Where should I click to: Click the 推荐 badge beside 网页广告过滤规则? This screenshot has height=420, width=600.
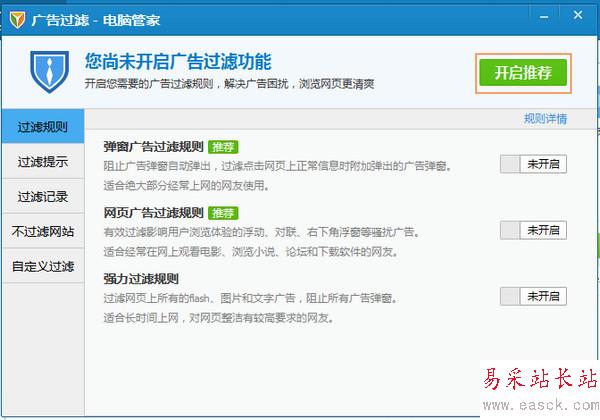coord(223,213)
